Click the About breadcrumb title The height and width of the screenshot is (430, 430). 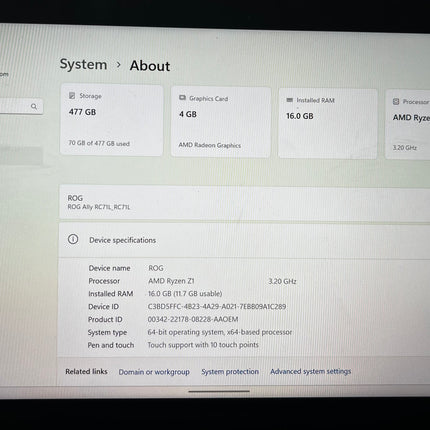click(x=150, y=66)
